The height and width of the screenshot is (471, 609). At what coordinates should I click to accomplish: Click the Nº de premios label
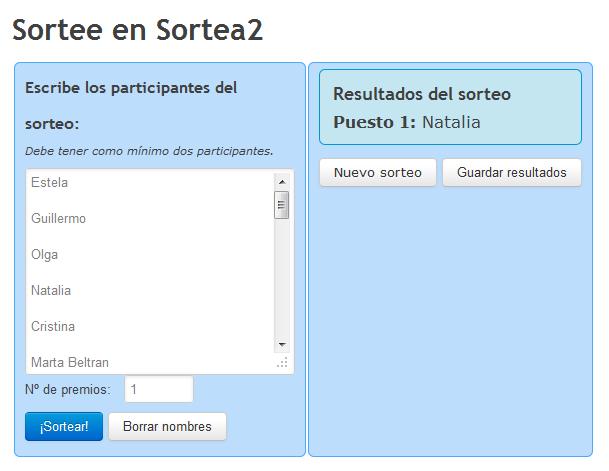[x=68, y=389]
